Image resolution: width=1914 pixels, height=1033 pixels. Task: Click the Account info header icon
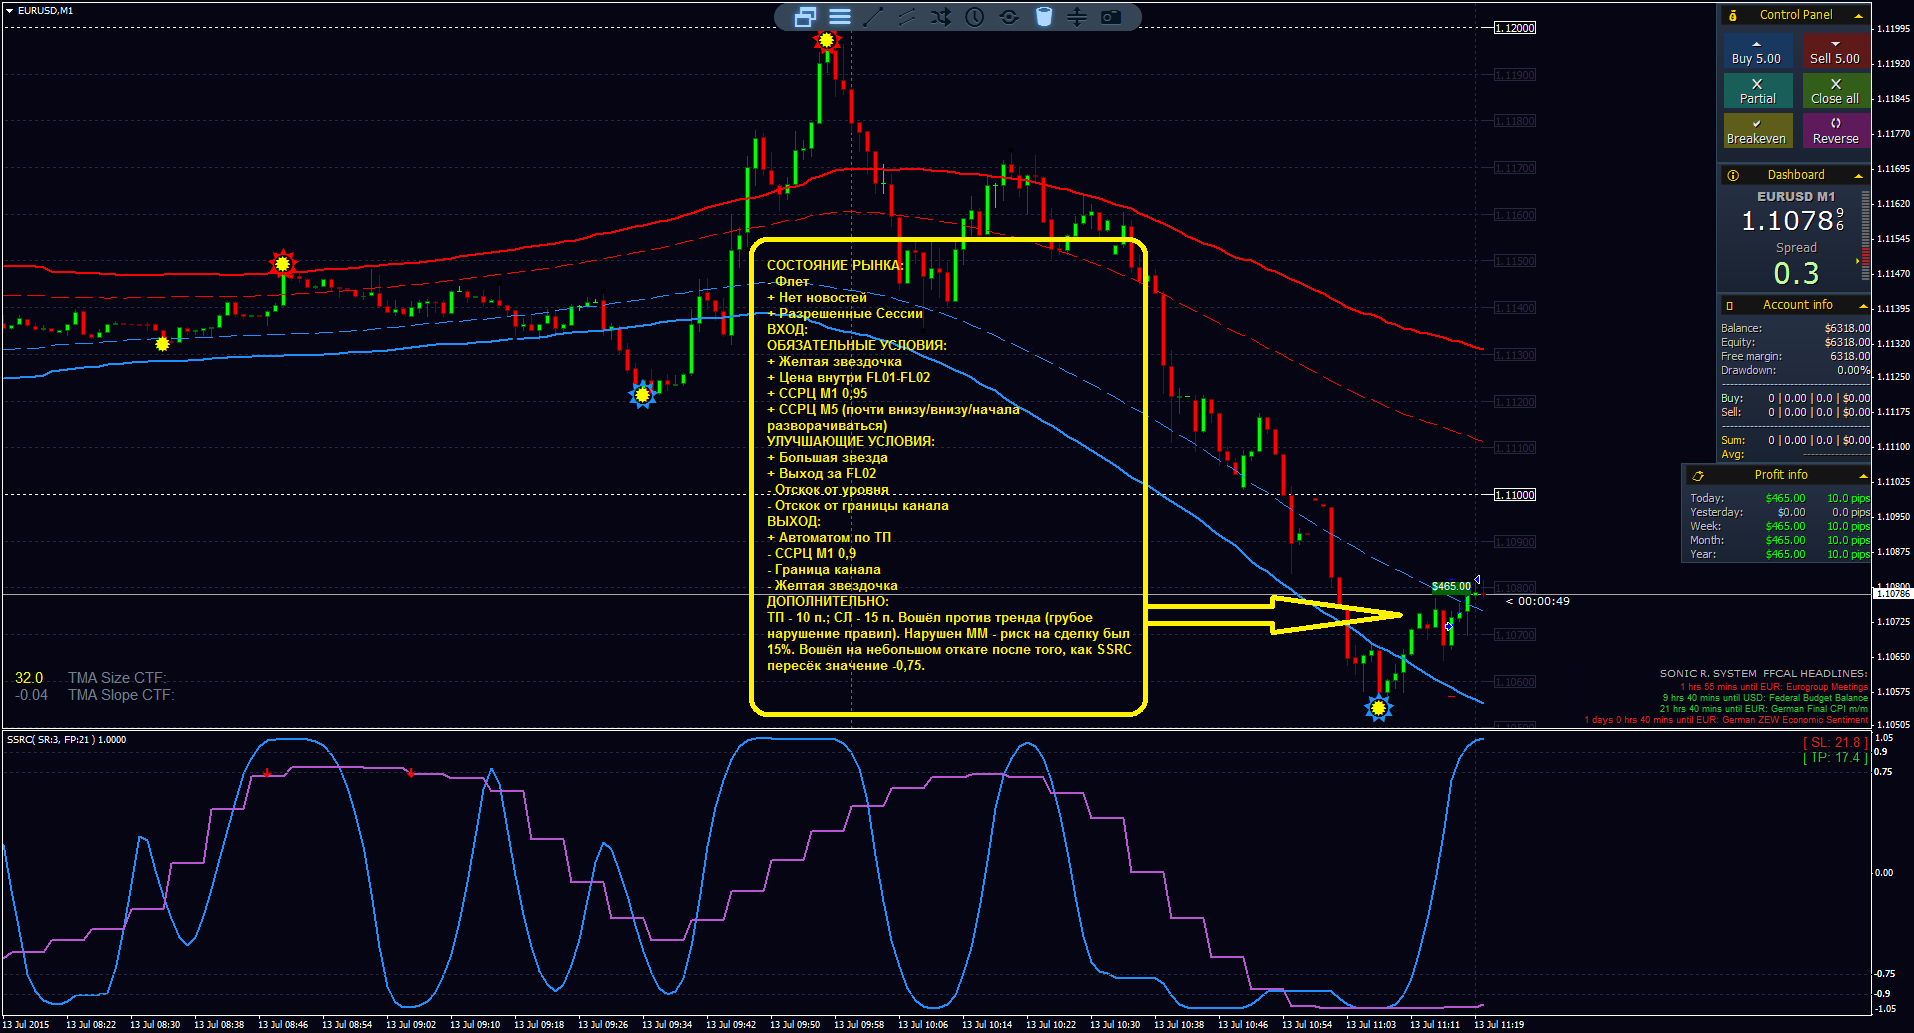tap(1730, 305)
